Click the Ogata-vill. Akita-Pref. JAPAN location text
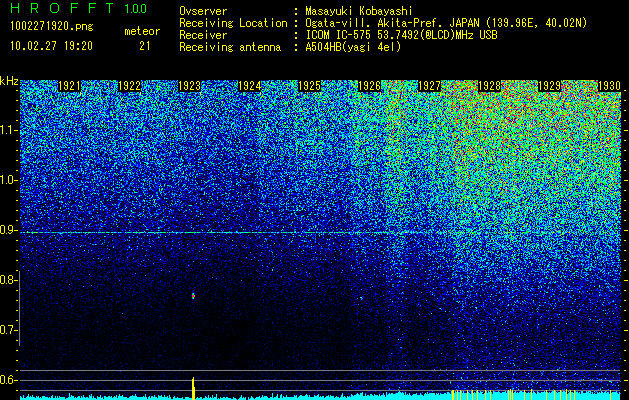Viewport: 629px width, 400px height. click(446, 23)
